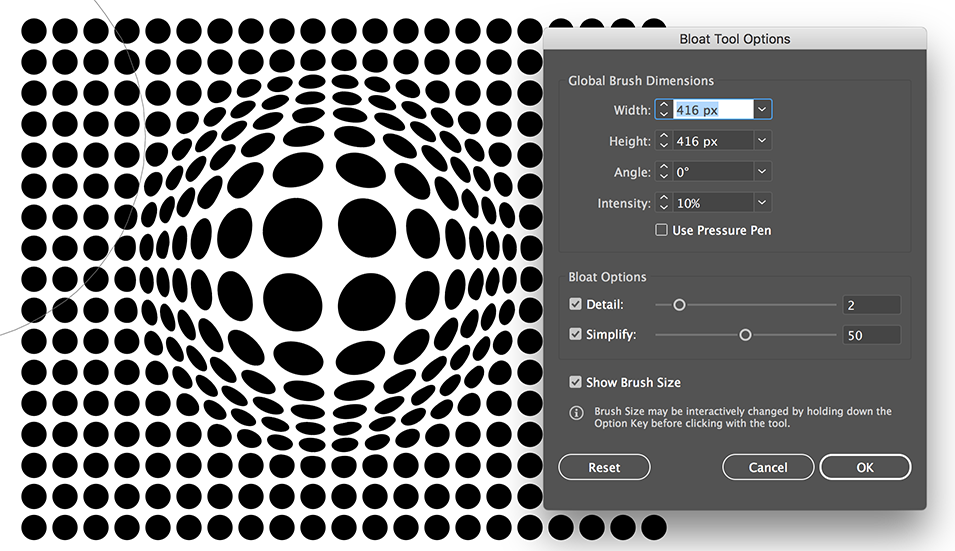Click the Bloat Options heading

[607, 276]
